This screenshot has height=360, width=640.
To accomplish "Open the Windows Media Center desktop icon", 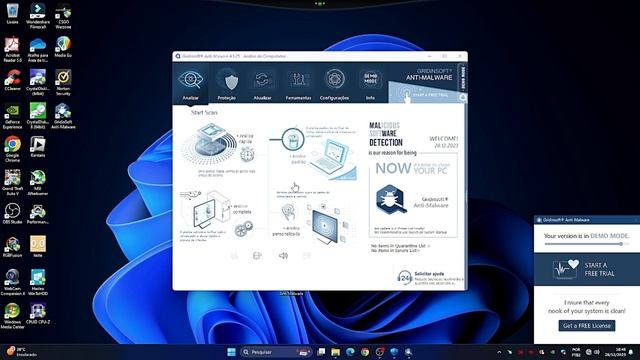I will click(12, 316).
